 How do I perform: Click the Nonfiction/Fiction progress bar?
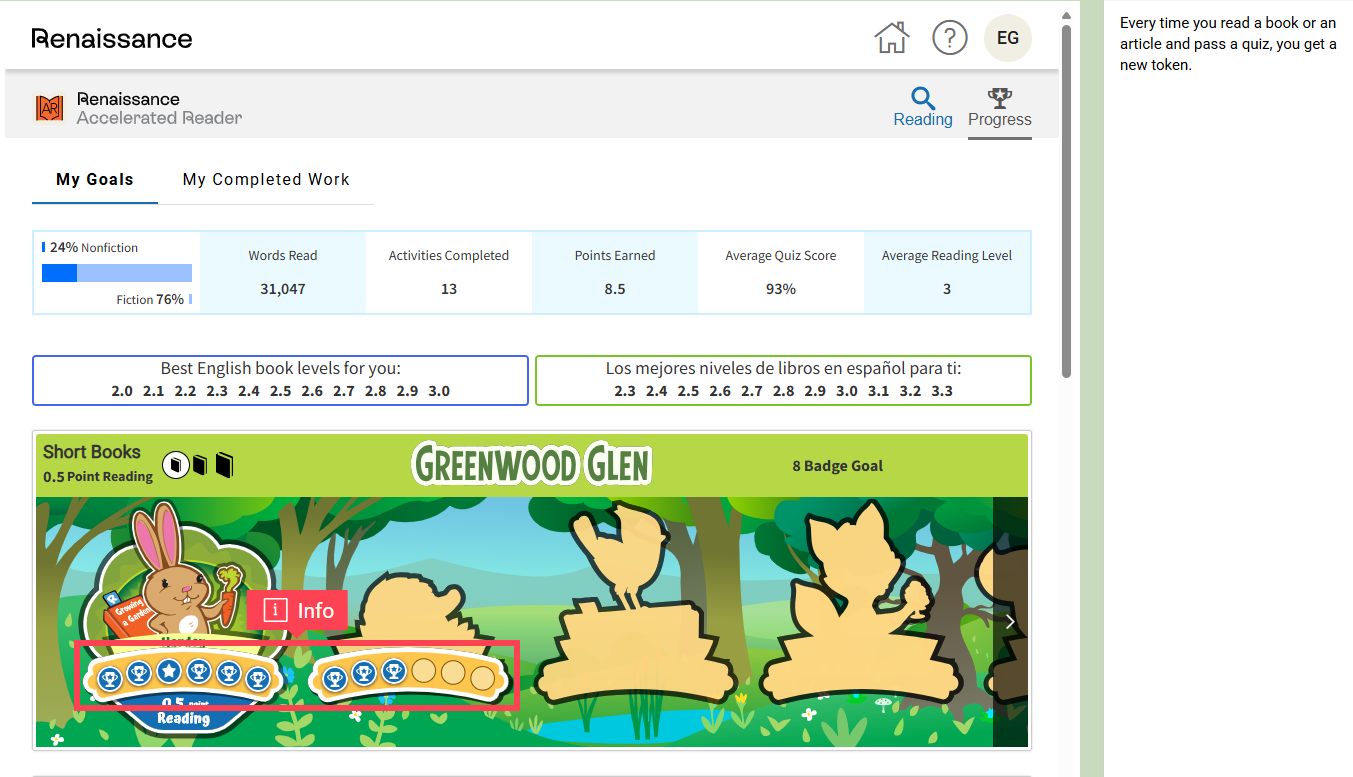[x=116, y=272]
